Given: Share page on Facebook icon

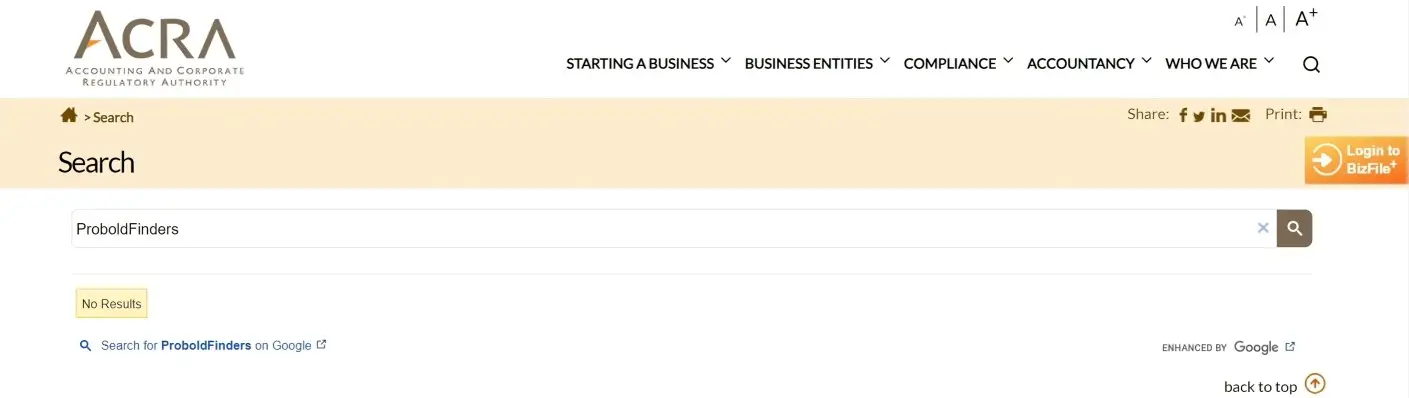Looking at the screenshot, I should [1183, 115].
